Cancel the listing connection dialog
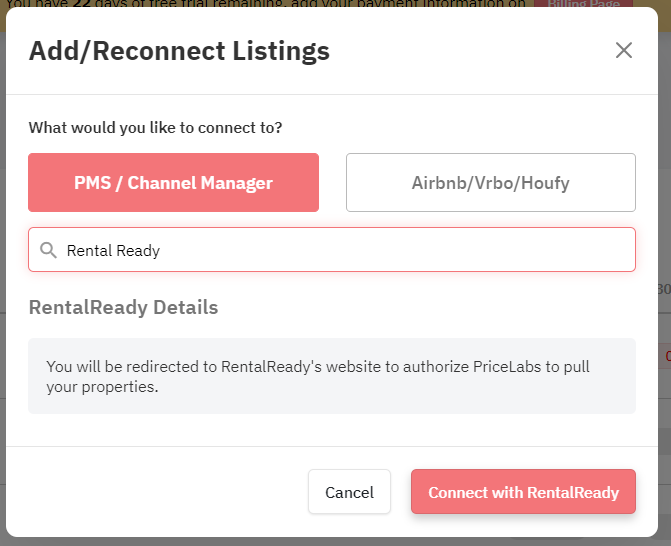 tap(349, 492)
